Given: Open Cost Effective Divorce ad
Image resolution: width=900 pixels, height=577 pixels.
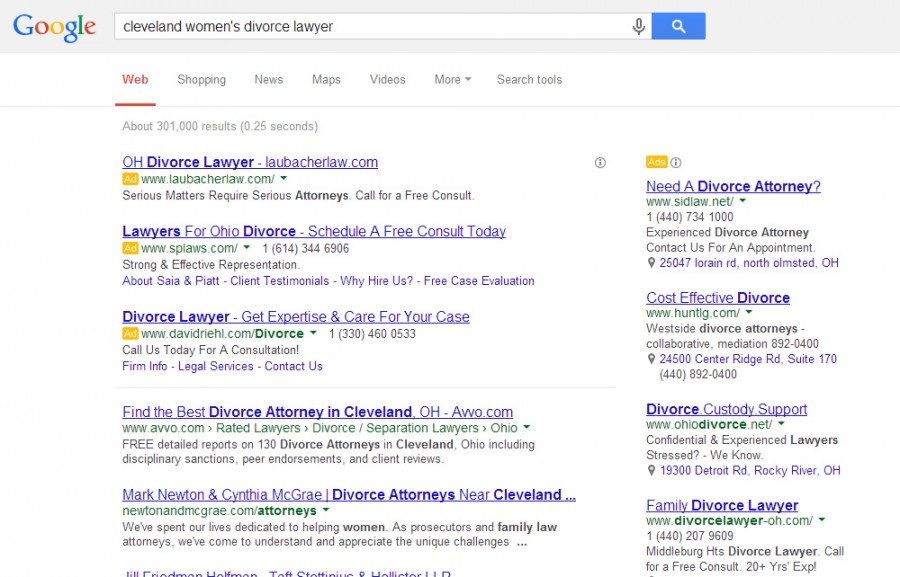Looking at the screenshot, I should (718, 298).
